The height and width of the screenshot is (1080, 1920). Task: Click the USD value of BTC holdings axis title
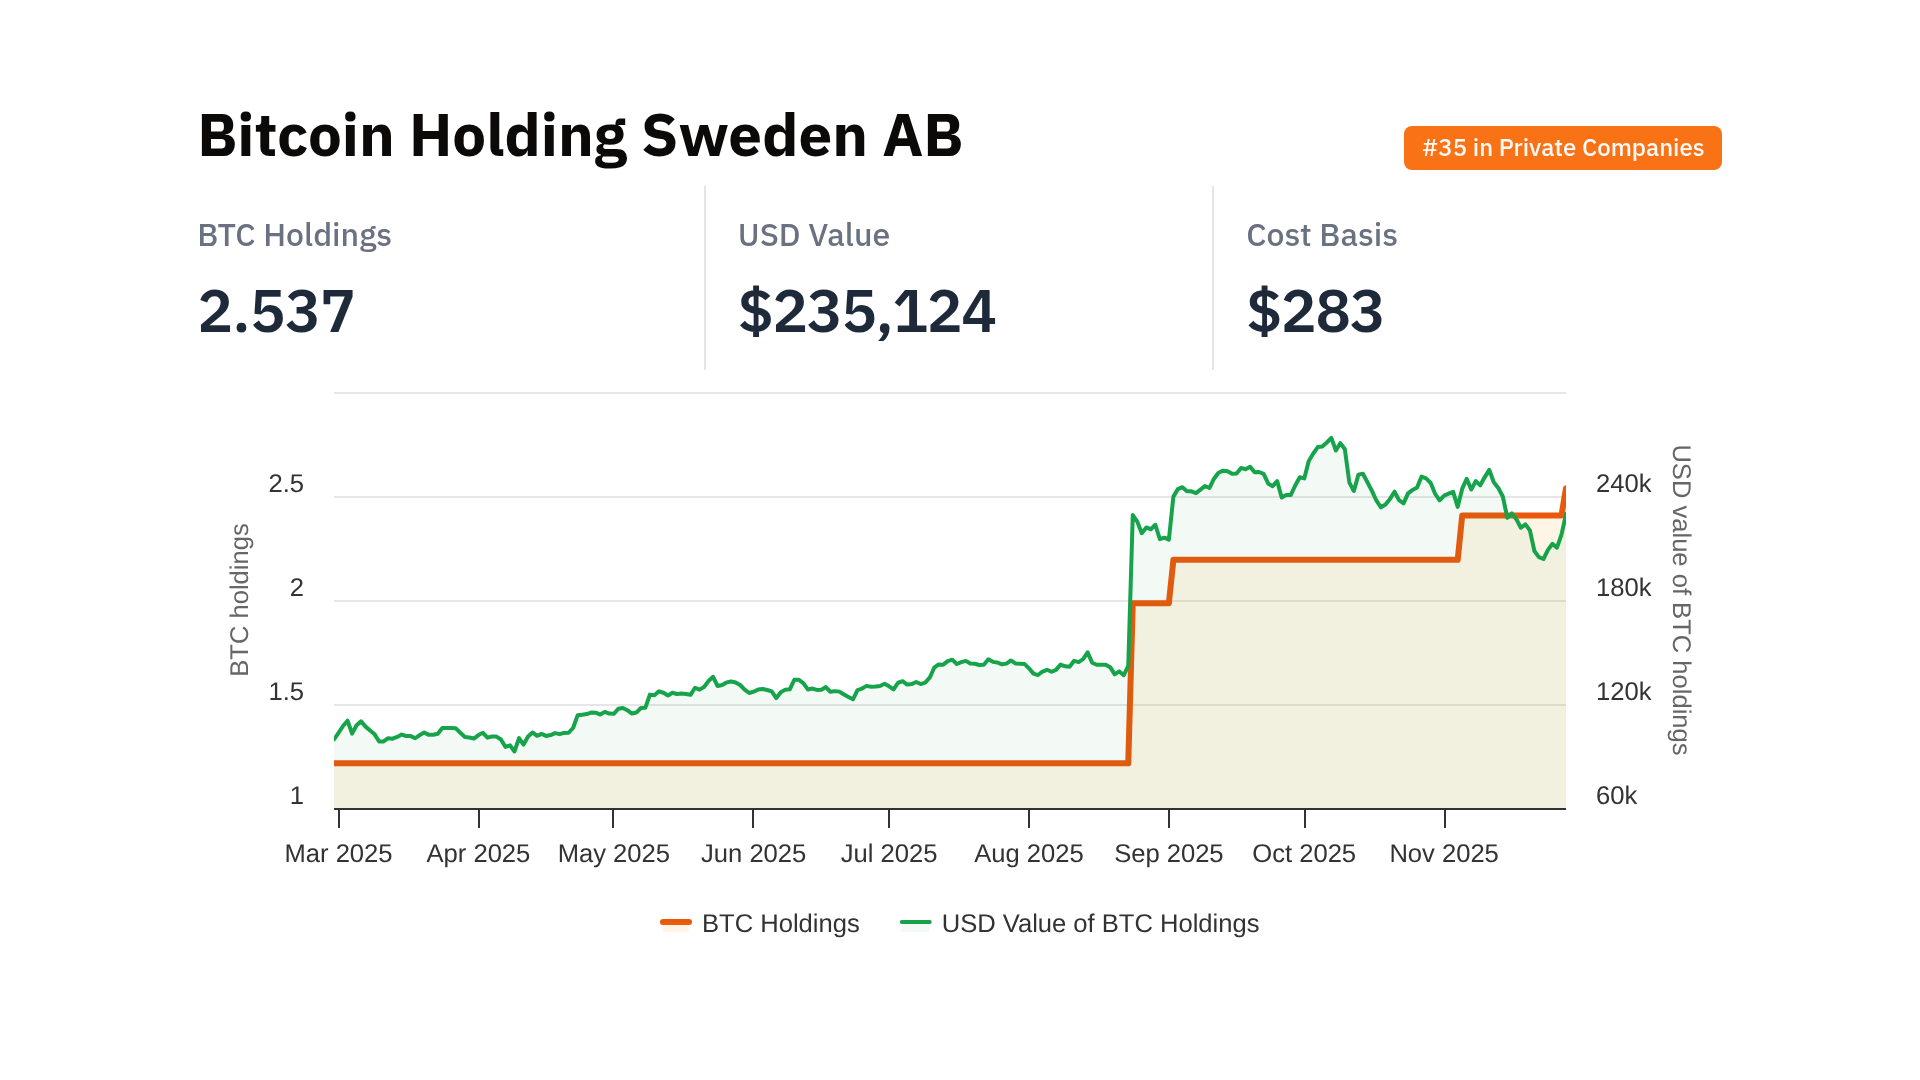click(x=1681, y=600)
